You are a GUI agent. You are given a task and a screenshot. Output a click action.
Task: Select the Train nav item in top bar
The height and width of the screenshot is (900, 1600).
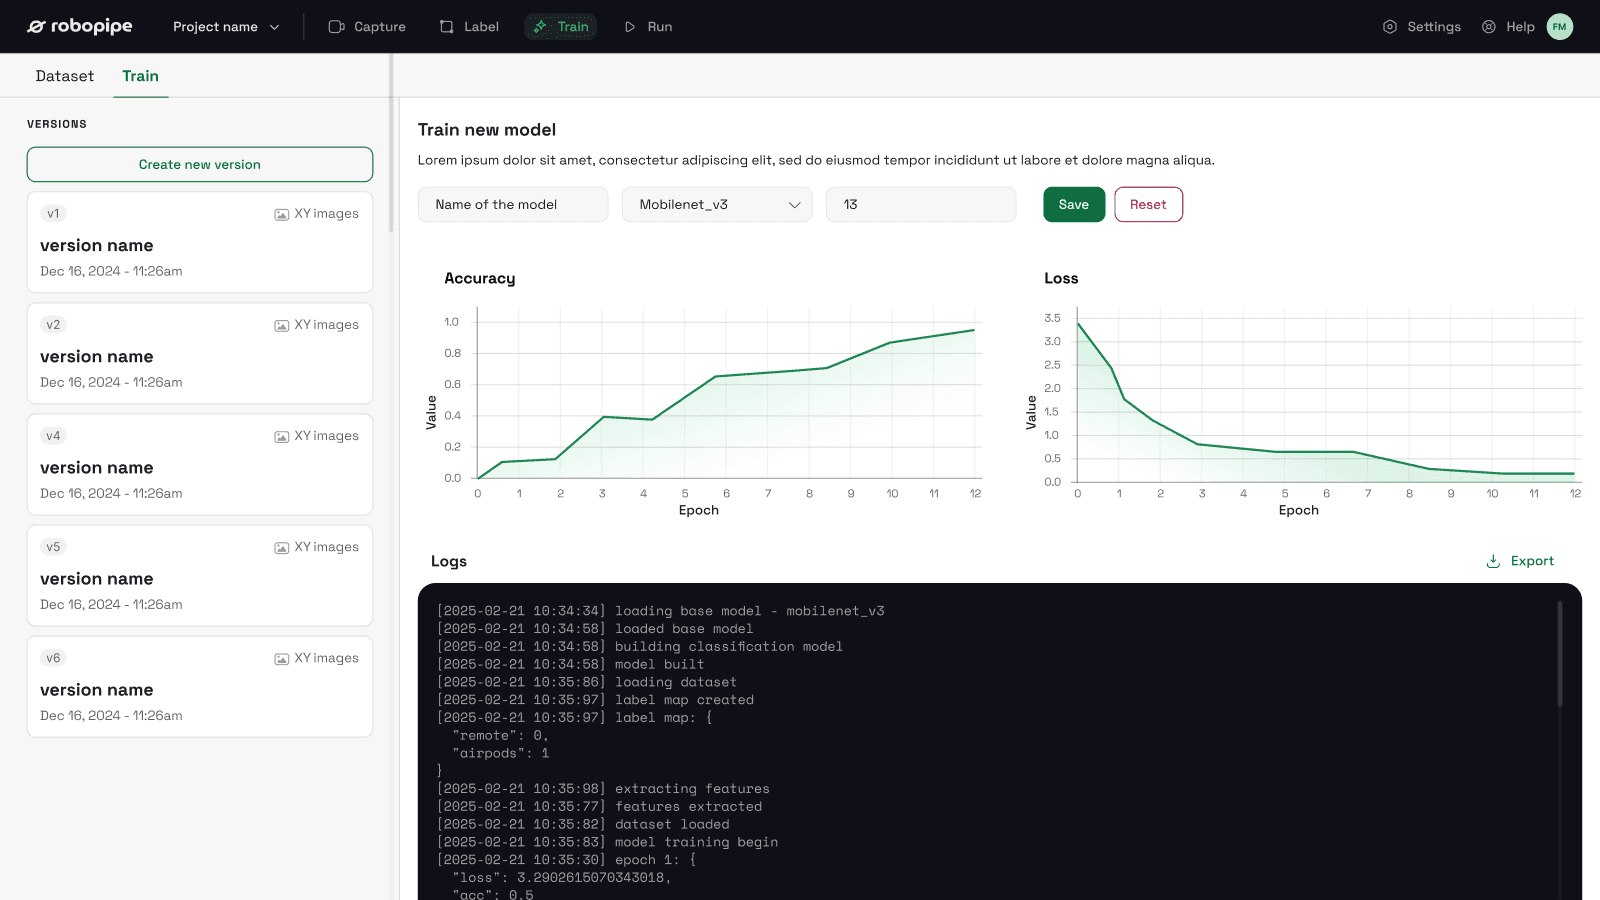560,27
